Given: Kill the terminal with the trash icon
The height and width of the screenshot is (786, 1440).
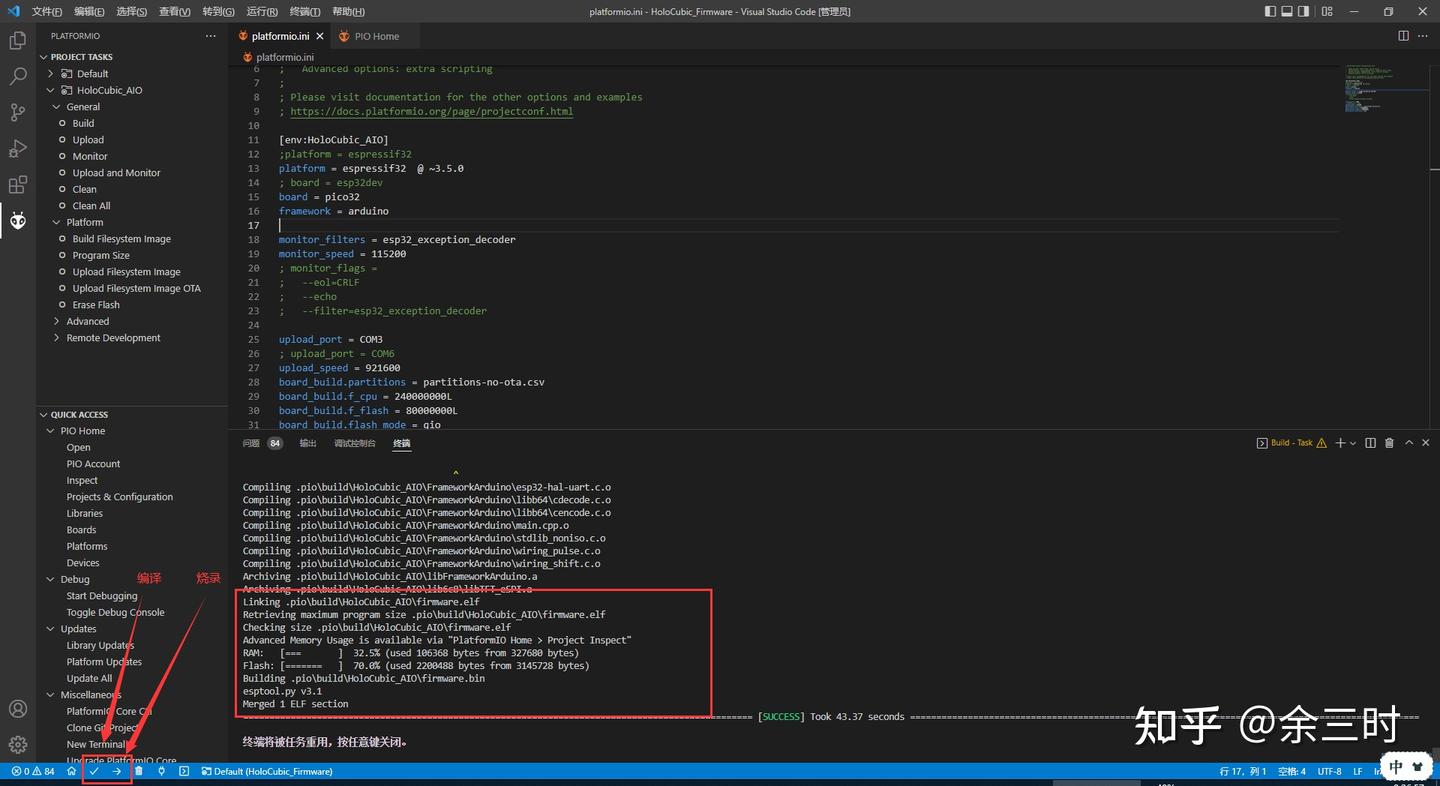Looking at the screenshot, I should point(1389,442).
